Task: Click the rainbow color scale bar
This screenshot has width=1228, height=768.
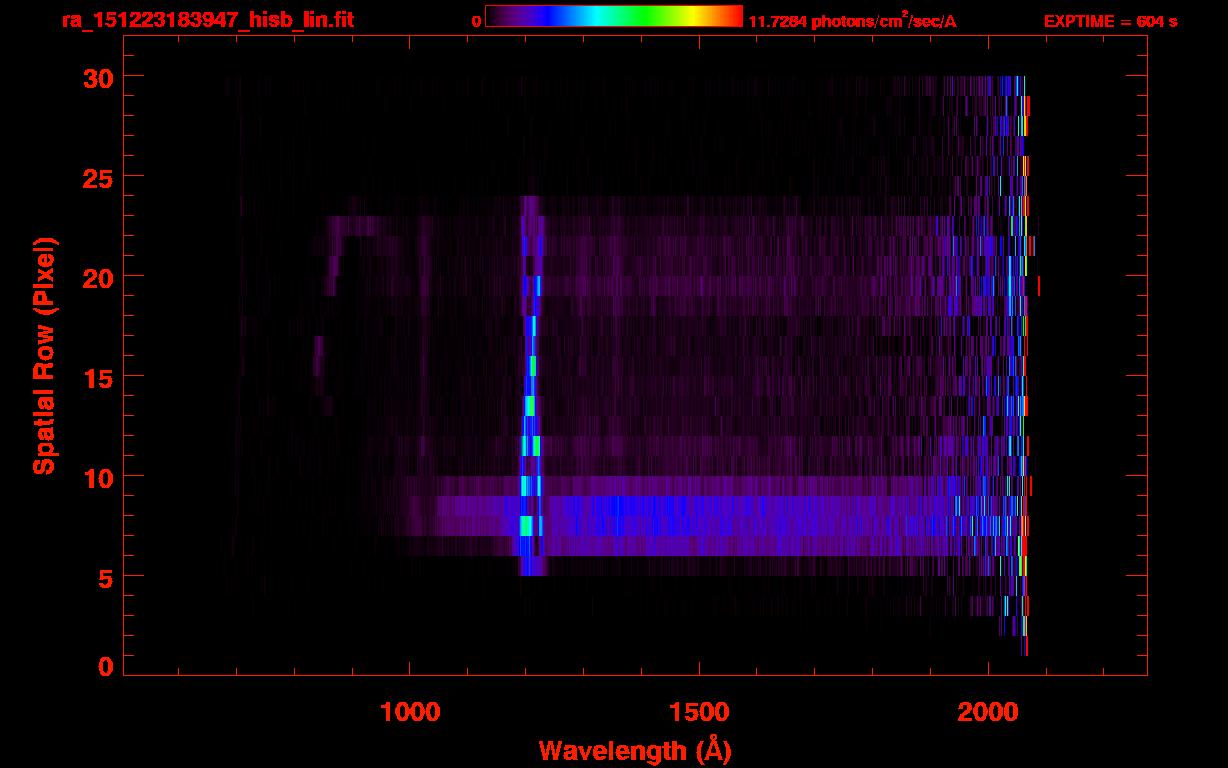Action: (614, 16)
